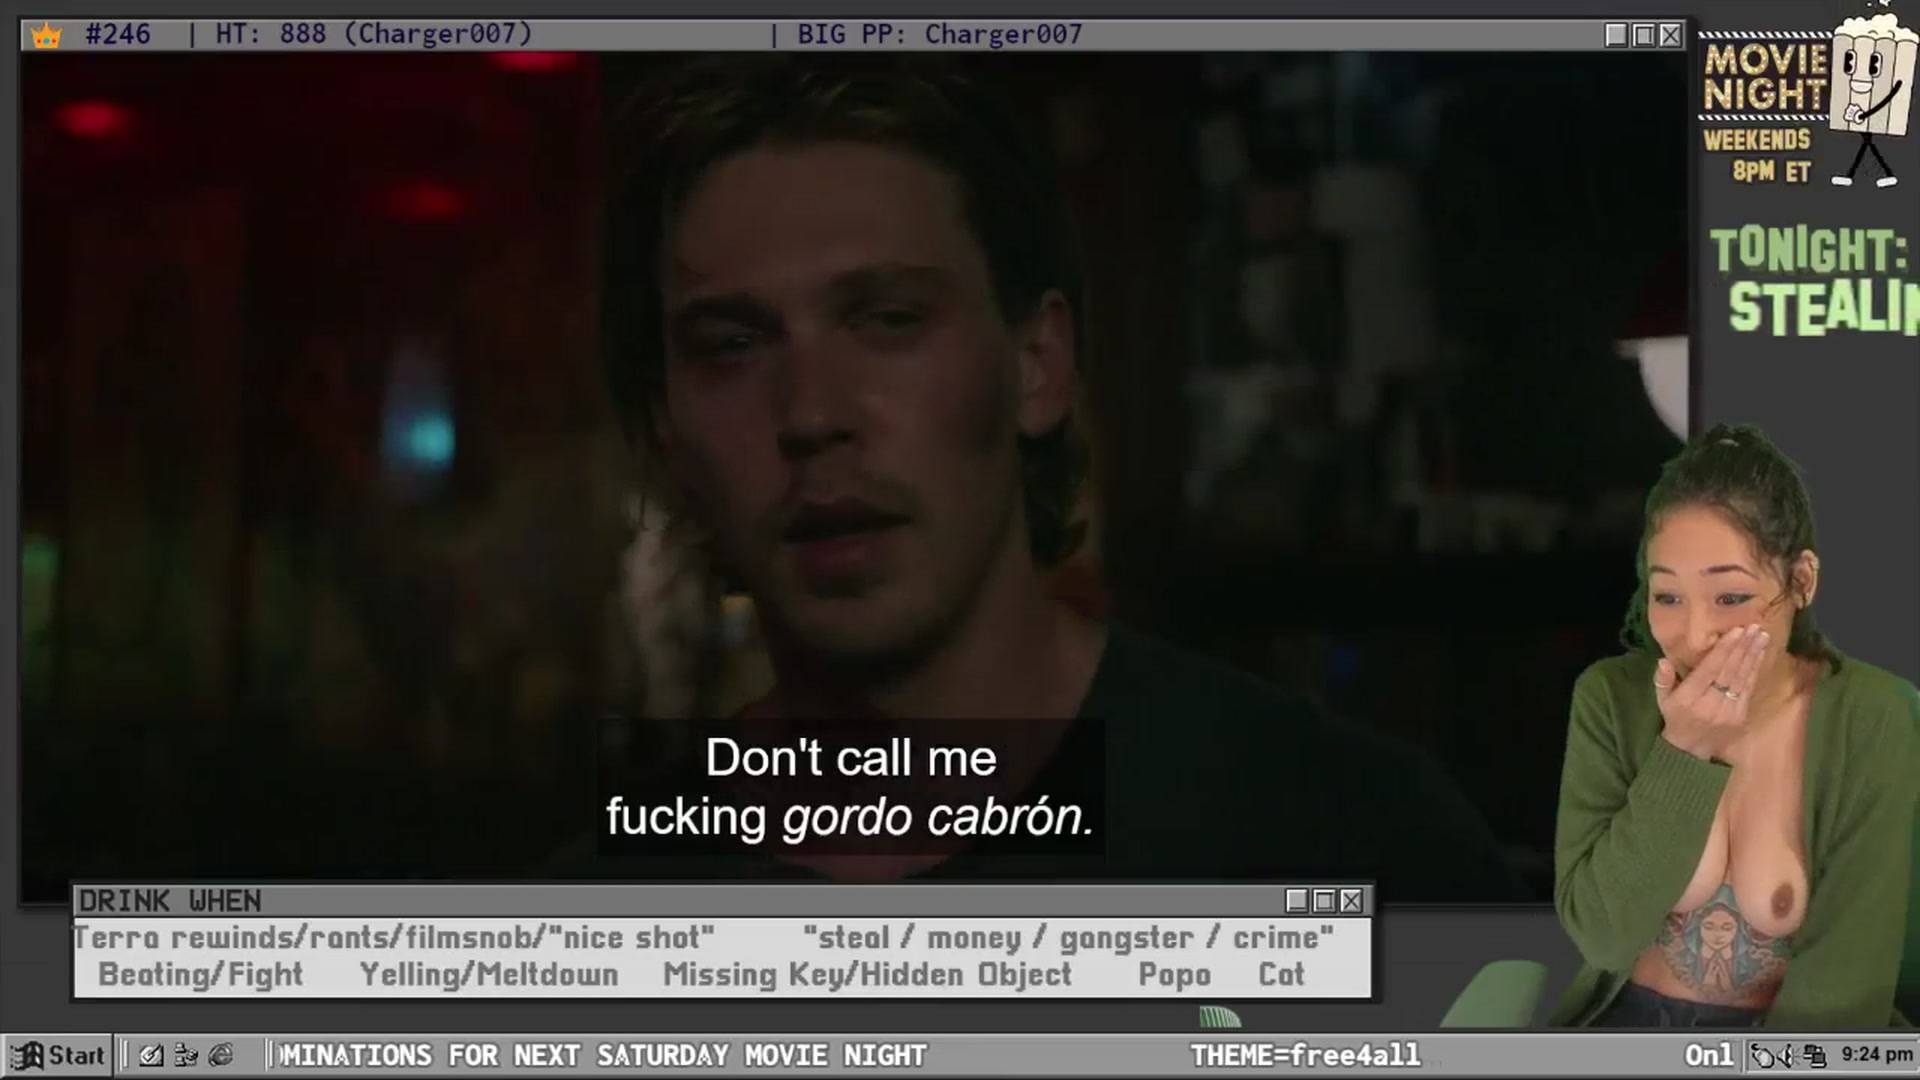Click the next Saturday movie night ticker
Screen dimensions: 1920x1080
603,1055
